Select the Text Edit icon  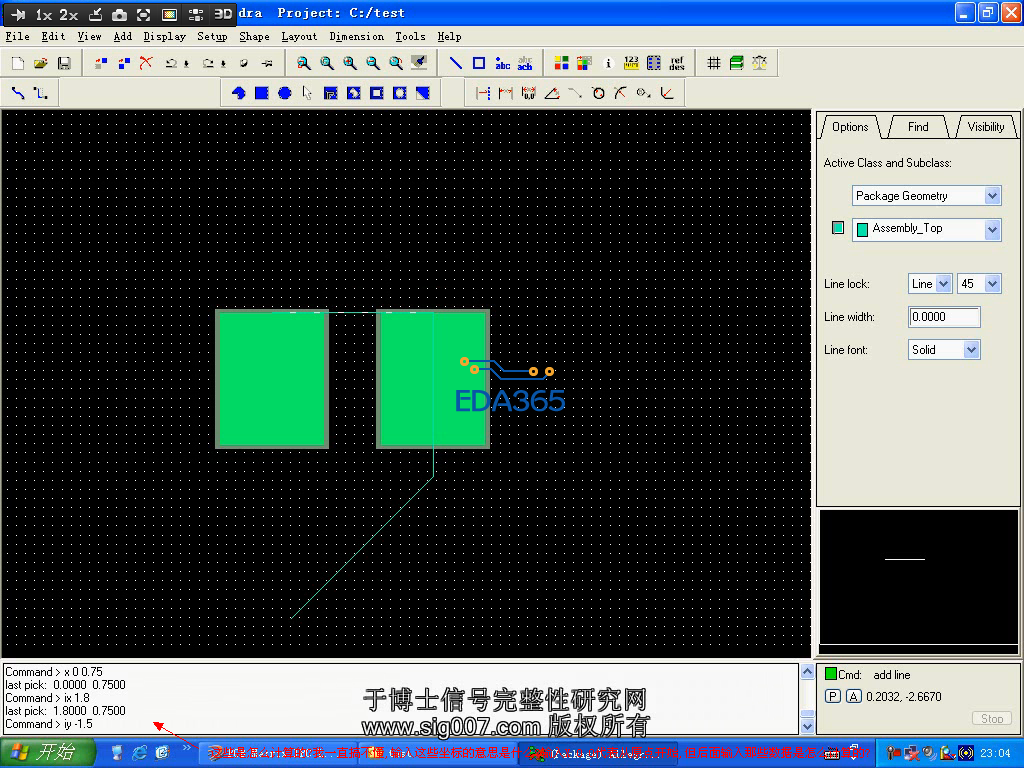coord(525,63)
